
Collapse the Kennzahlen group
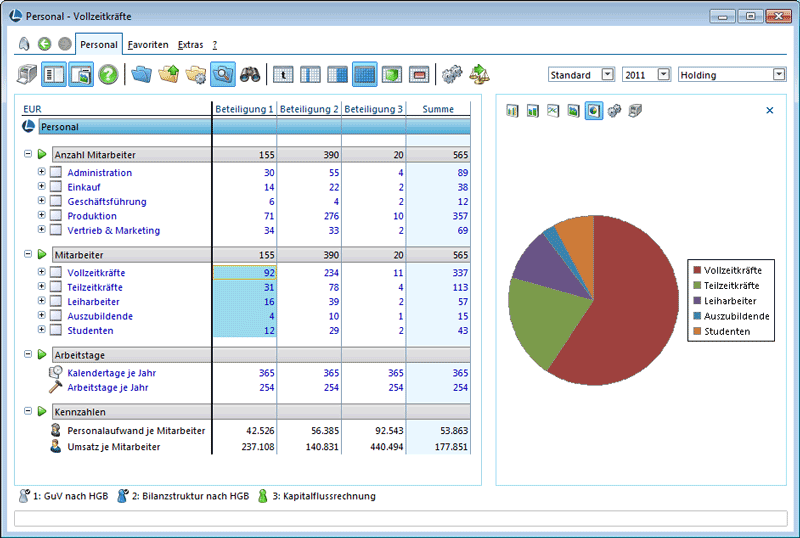(28, 411)
